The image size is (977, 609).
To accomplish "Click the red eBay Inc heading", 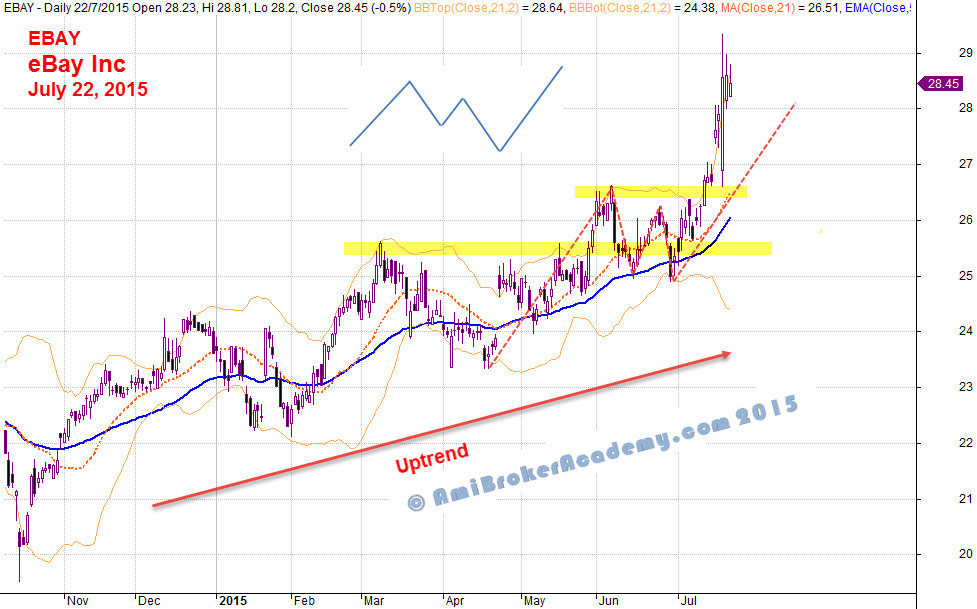I will [77, 64].
